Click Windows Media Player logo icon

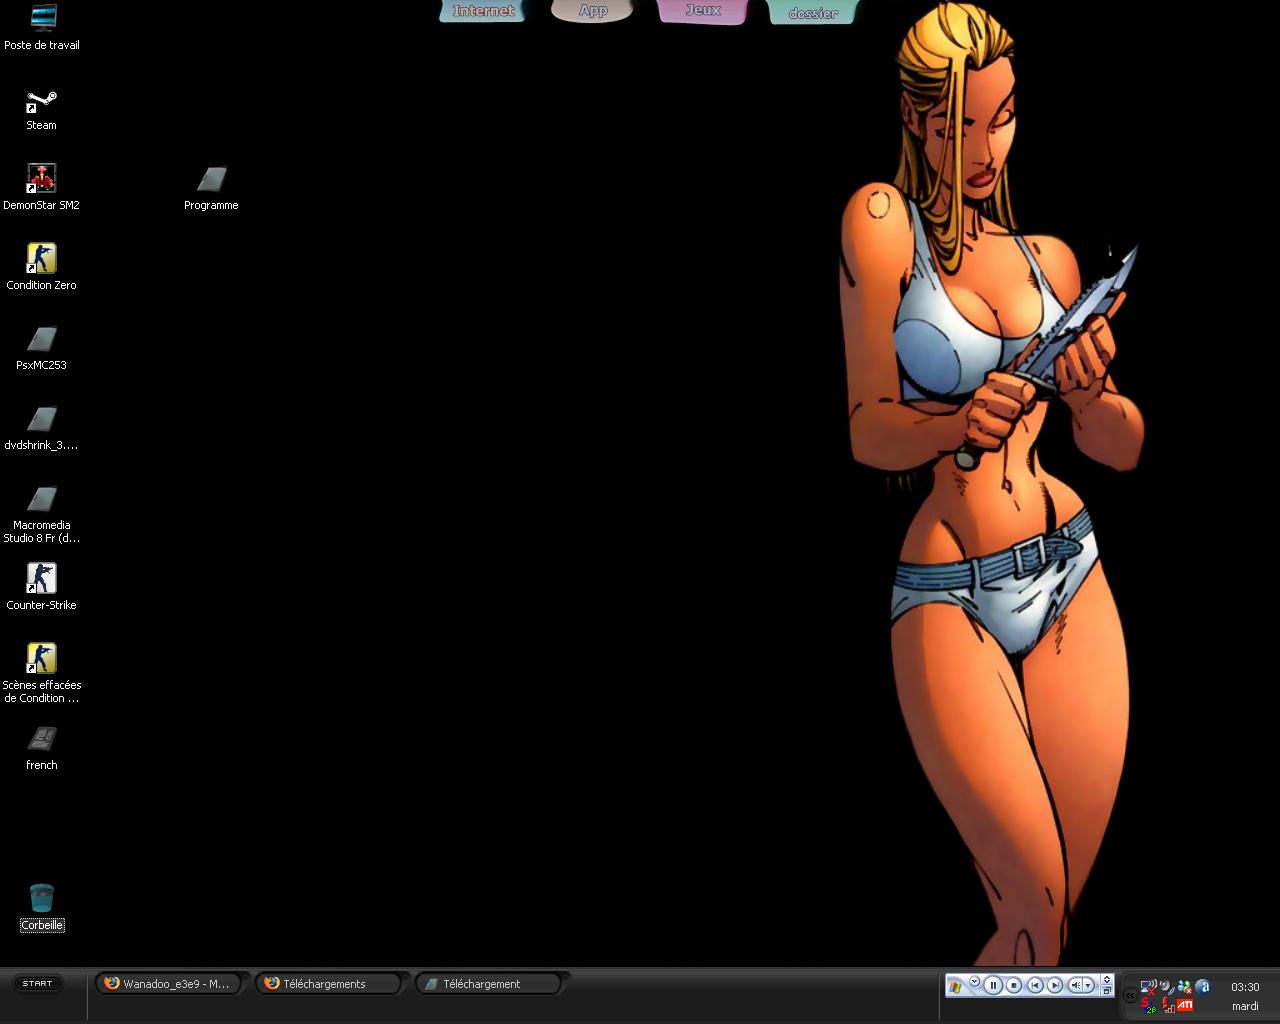point(955,987)
